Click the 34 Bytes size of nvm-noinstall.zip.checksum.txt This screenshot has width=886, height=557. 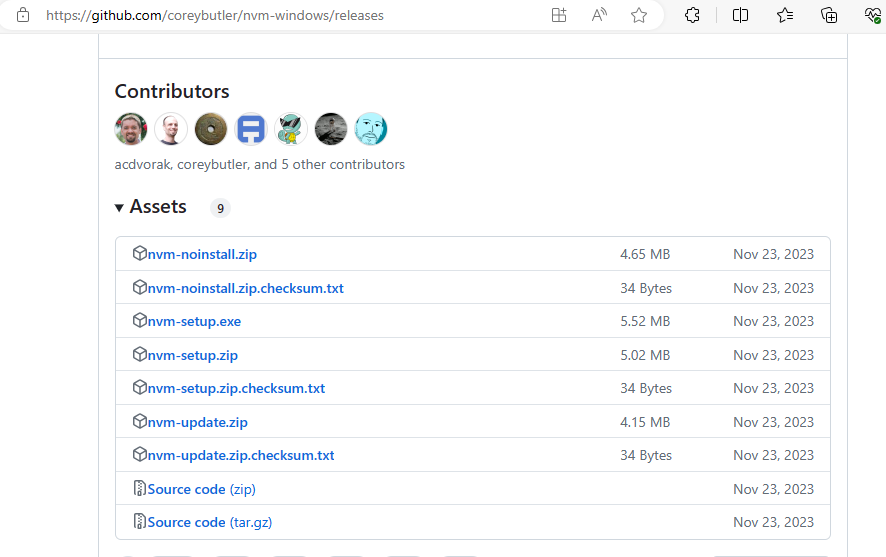click(x=646, y=288)
